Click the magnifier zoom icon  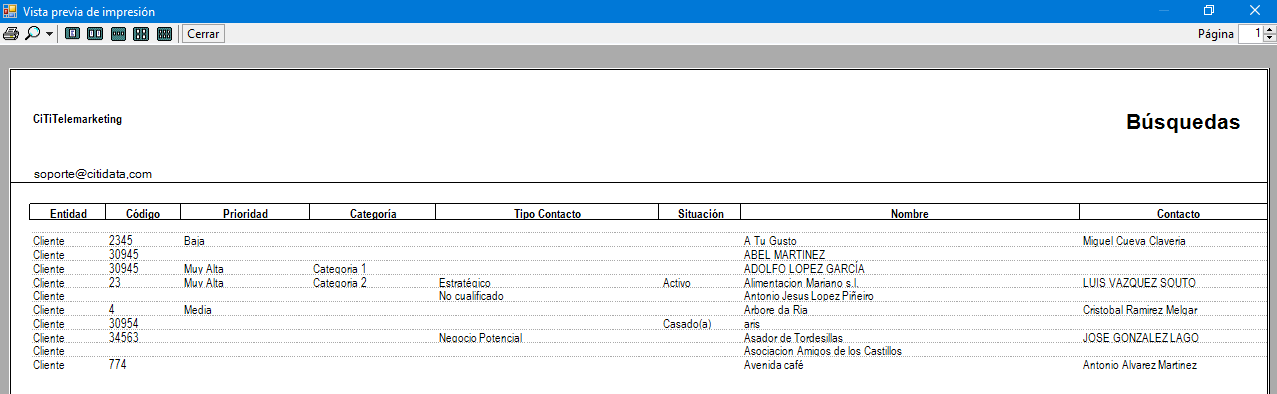click(x=33, y=33)
